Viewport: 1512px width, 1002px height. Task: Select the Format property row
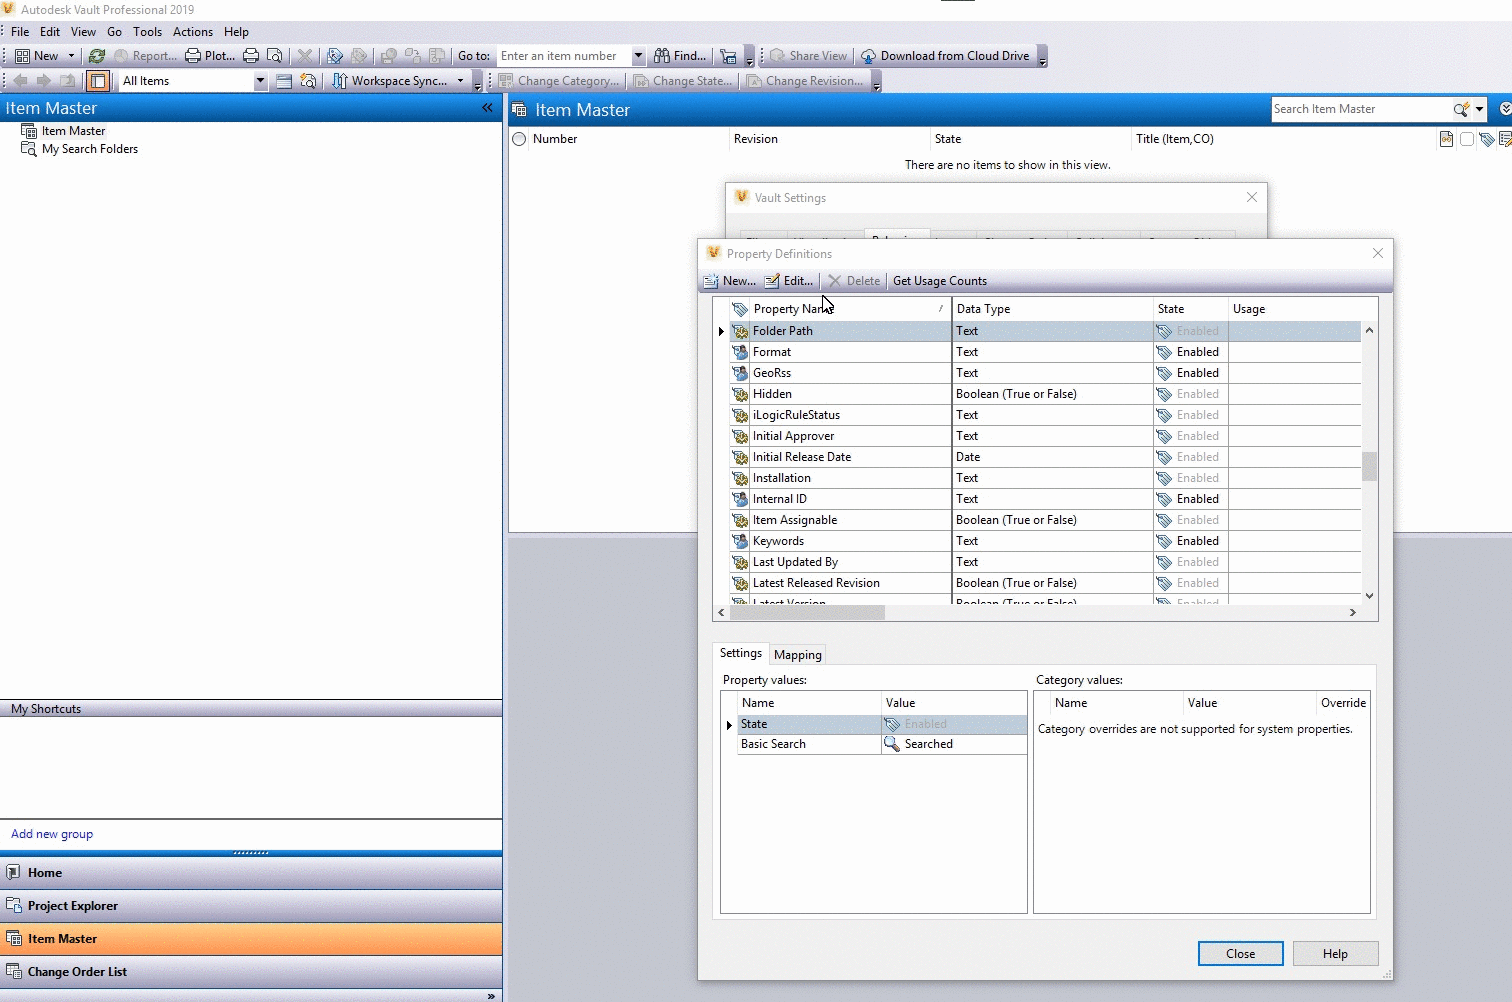pos(1045,352)
